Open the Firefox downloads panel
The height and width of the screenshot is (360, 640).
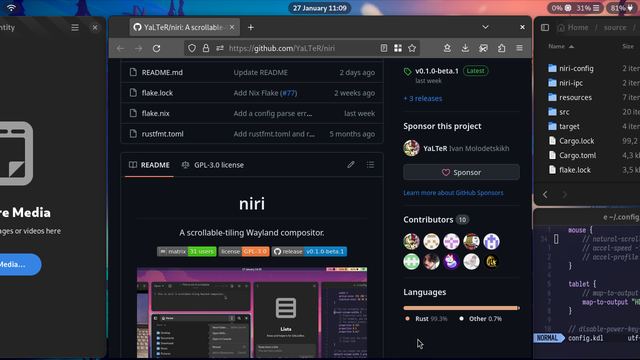pyautogui.click(x=465, y=48)
